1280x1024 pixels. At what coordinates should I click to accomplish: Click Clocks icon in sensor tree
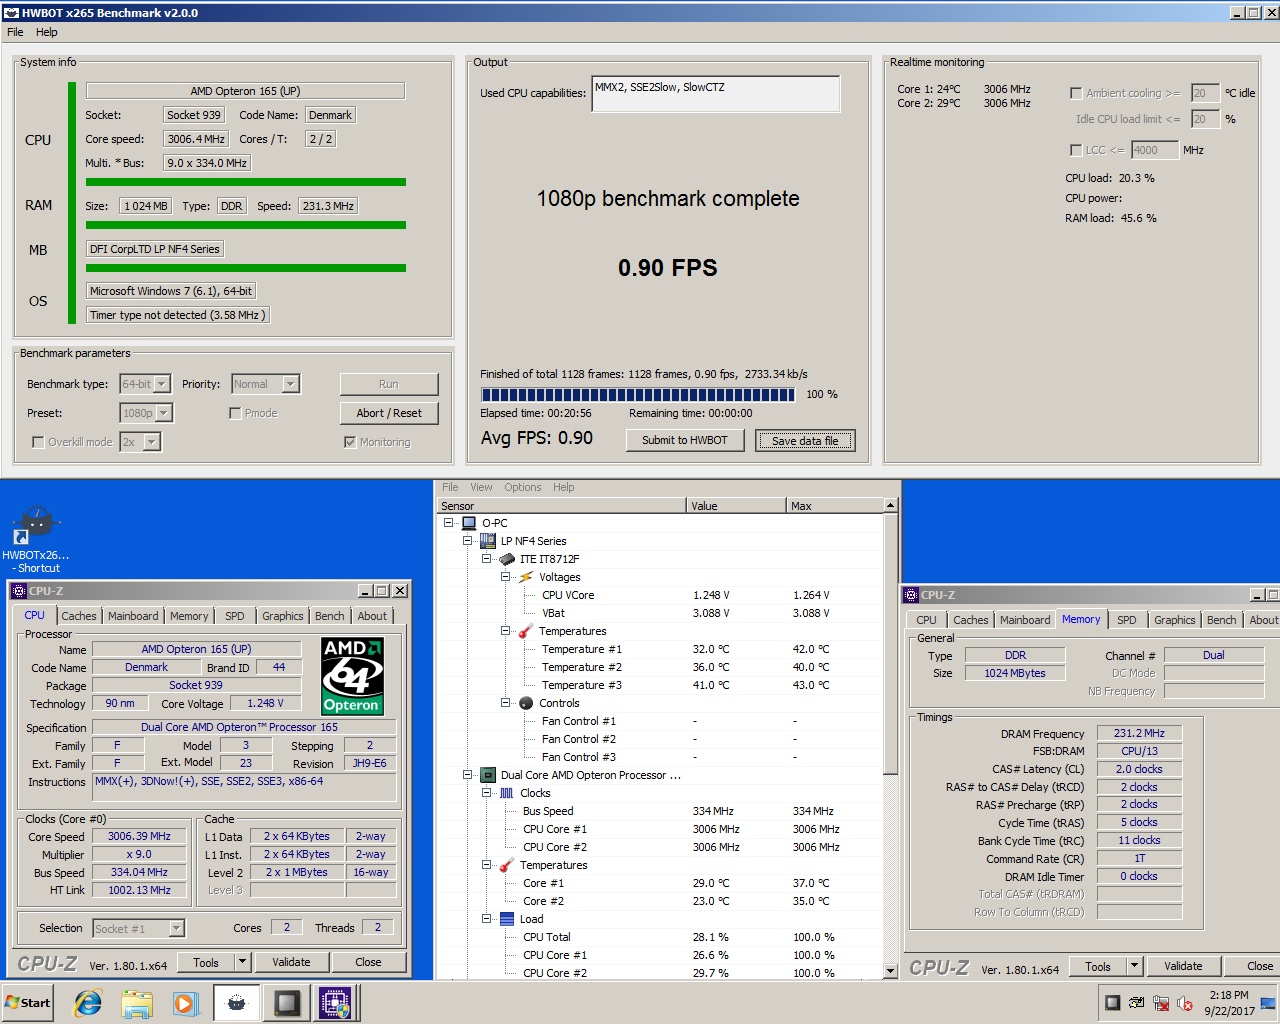point(507,793)
